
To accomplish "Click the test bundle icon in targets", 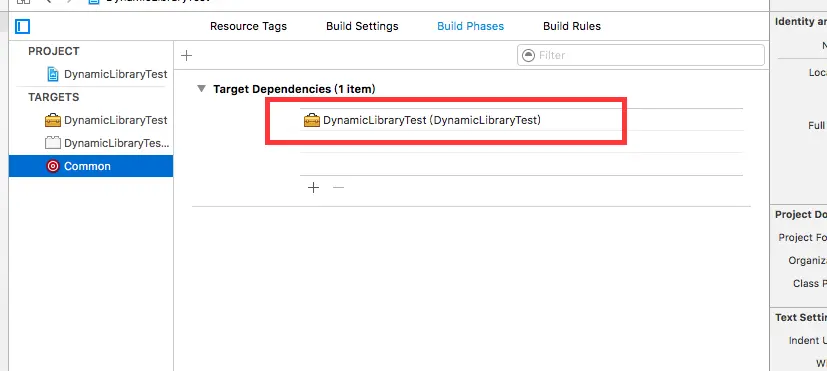I will coord(53,143).
